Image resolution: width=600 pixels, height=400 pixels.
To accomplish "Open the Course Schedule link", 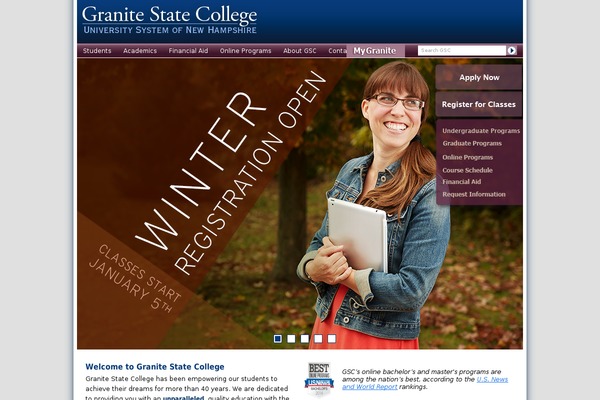I will [467, 170].
